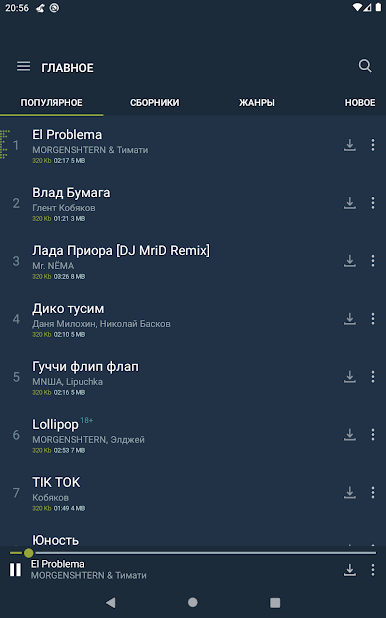Show options menu for Lollipop track

[x=373, y=435]
